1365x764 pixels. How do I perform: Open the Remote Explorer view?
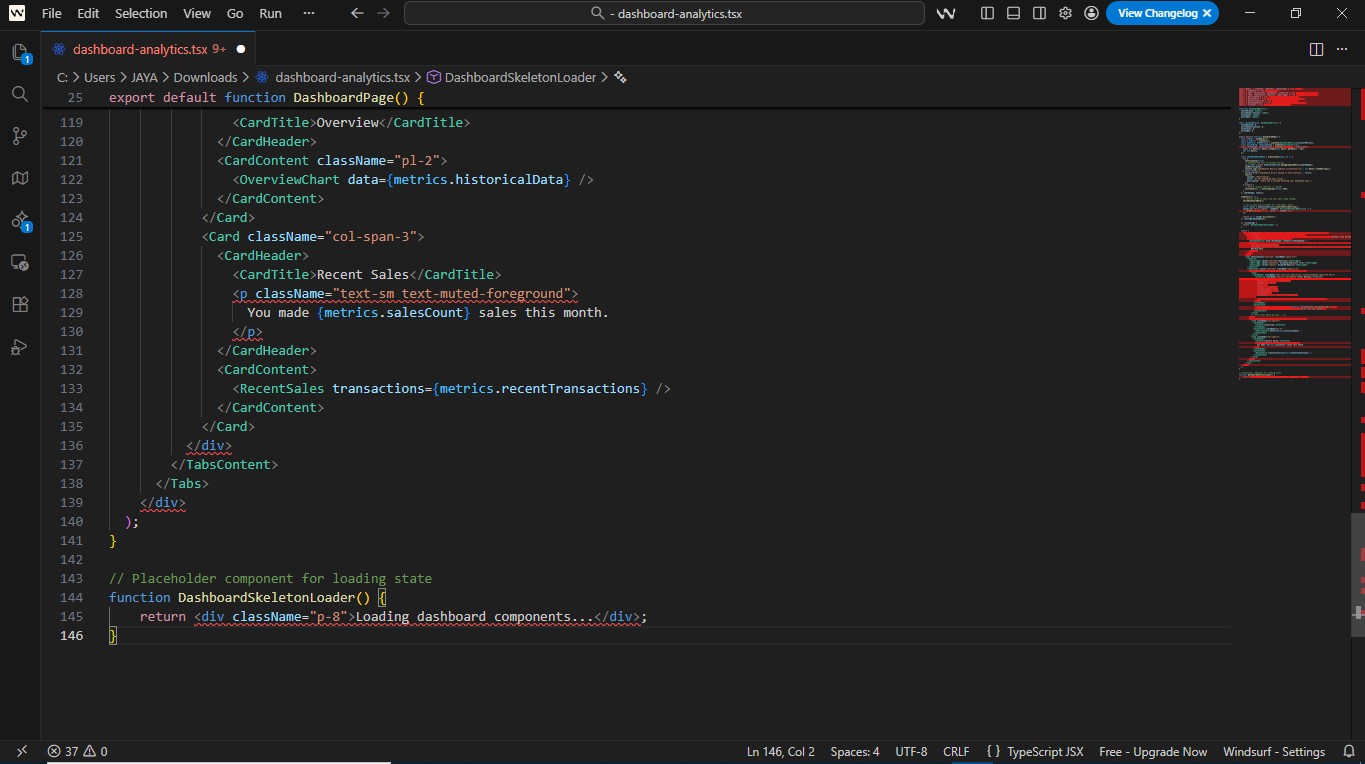click(20, 262)
